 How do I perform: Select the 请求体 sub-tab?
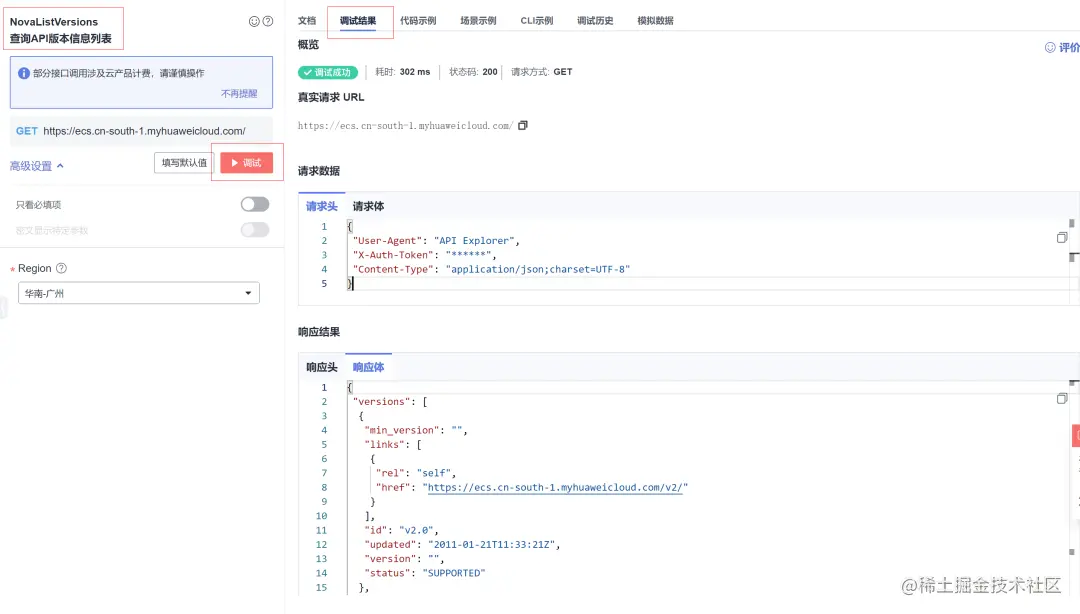pos(368,206)
